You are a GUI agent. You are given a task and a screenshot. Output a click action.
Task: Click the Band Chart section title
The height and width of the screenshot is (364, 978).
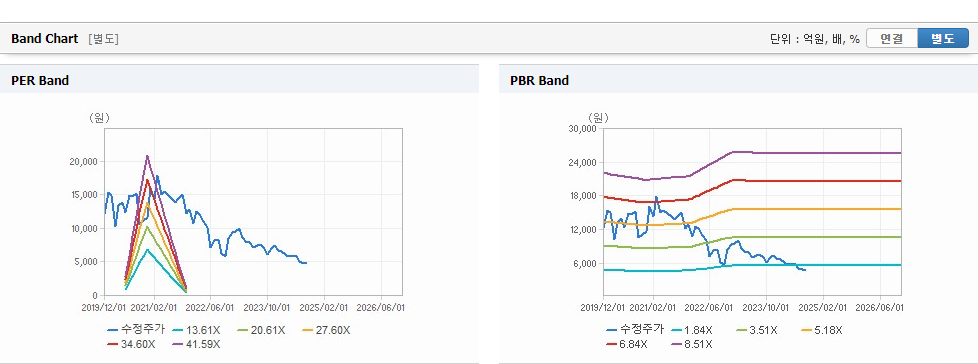click(x=45, y=39)
